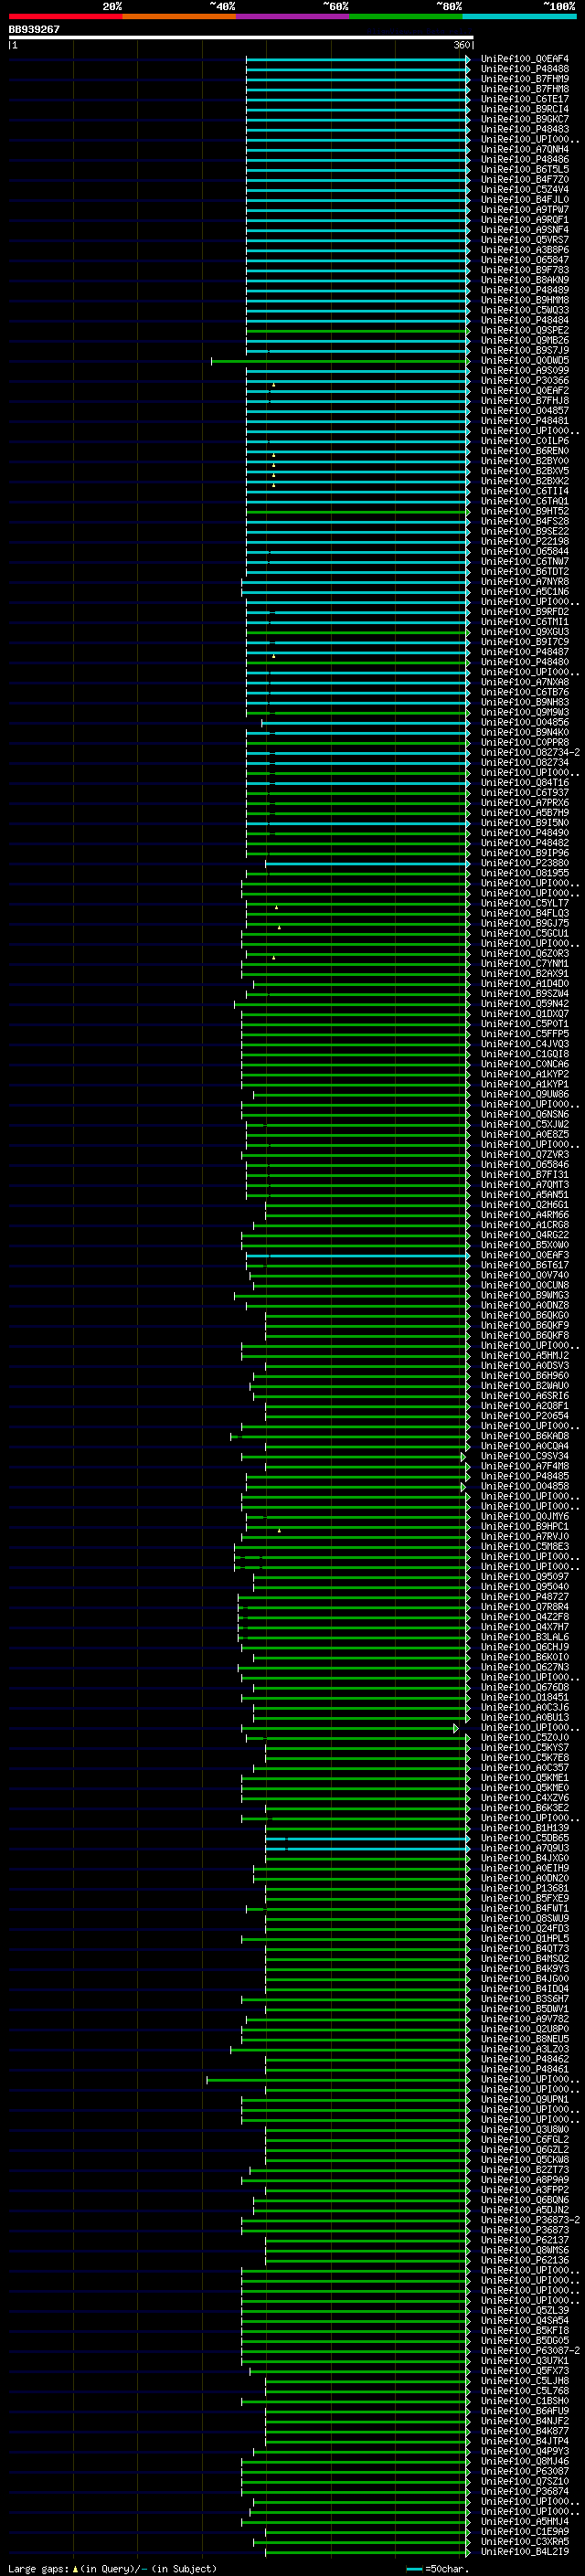Screen dimensions: 585x2576
Task: Select hit UniRef100_Q0EAF4
Action: (525, 59)
